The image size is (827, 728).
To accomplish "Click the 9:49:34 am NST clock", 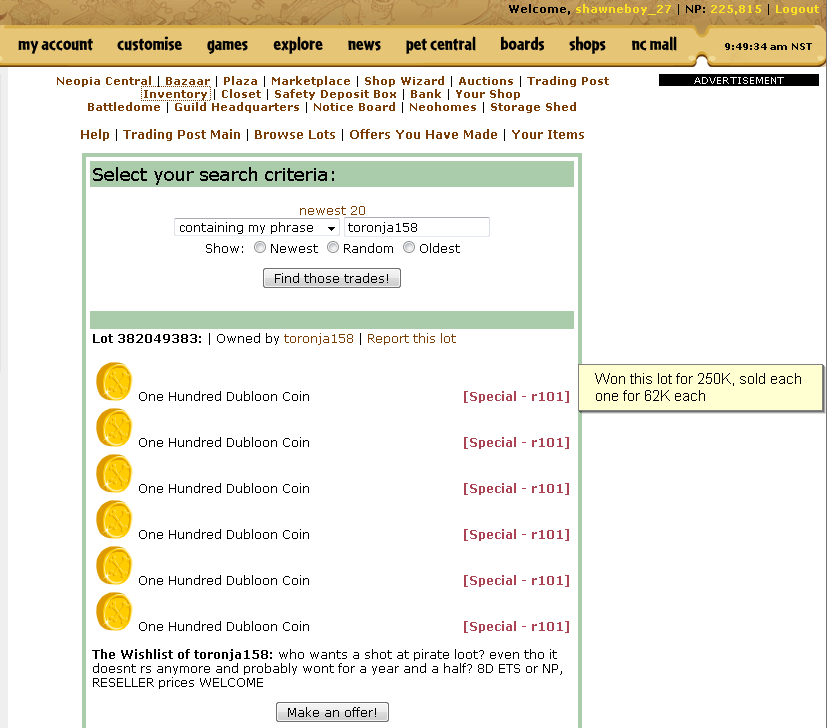I will click(x=768, y=46).
